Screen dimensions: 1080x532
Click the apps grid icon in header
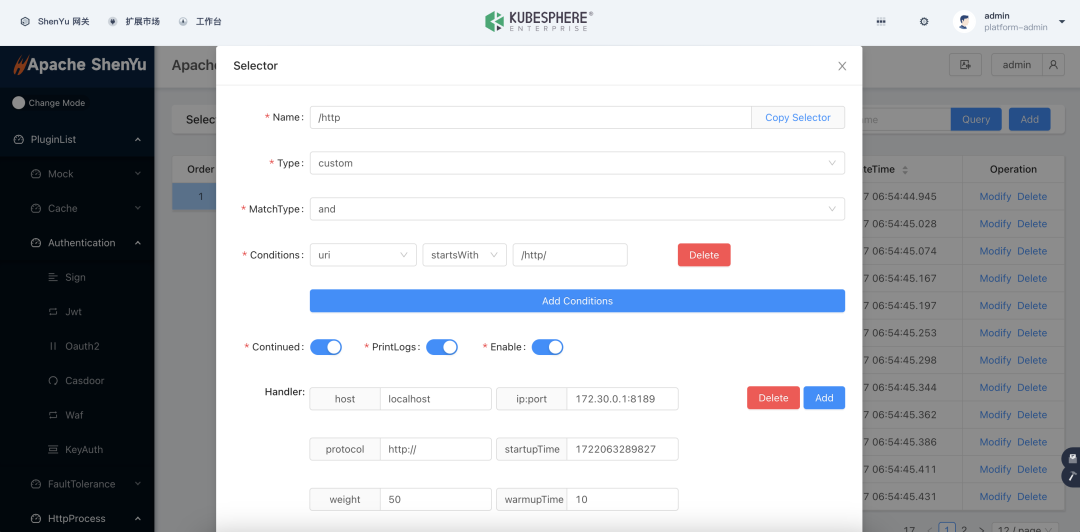pos(881,21)
